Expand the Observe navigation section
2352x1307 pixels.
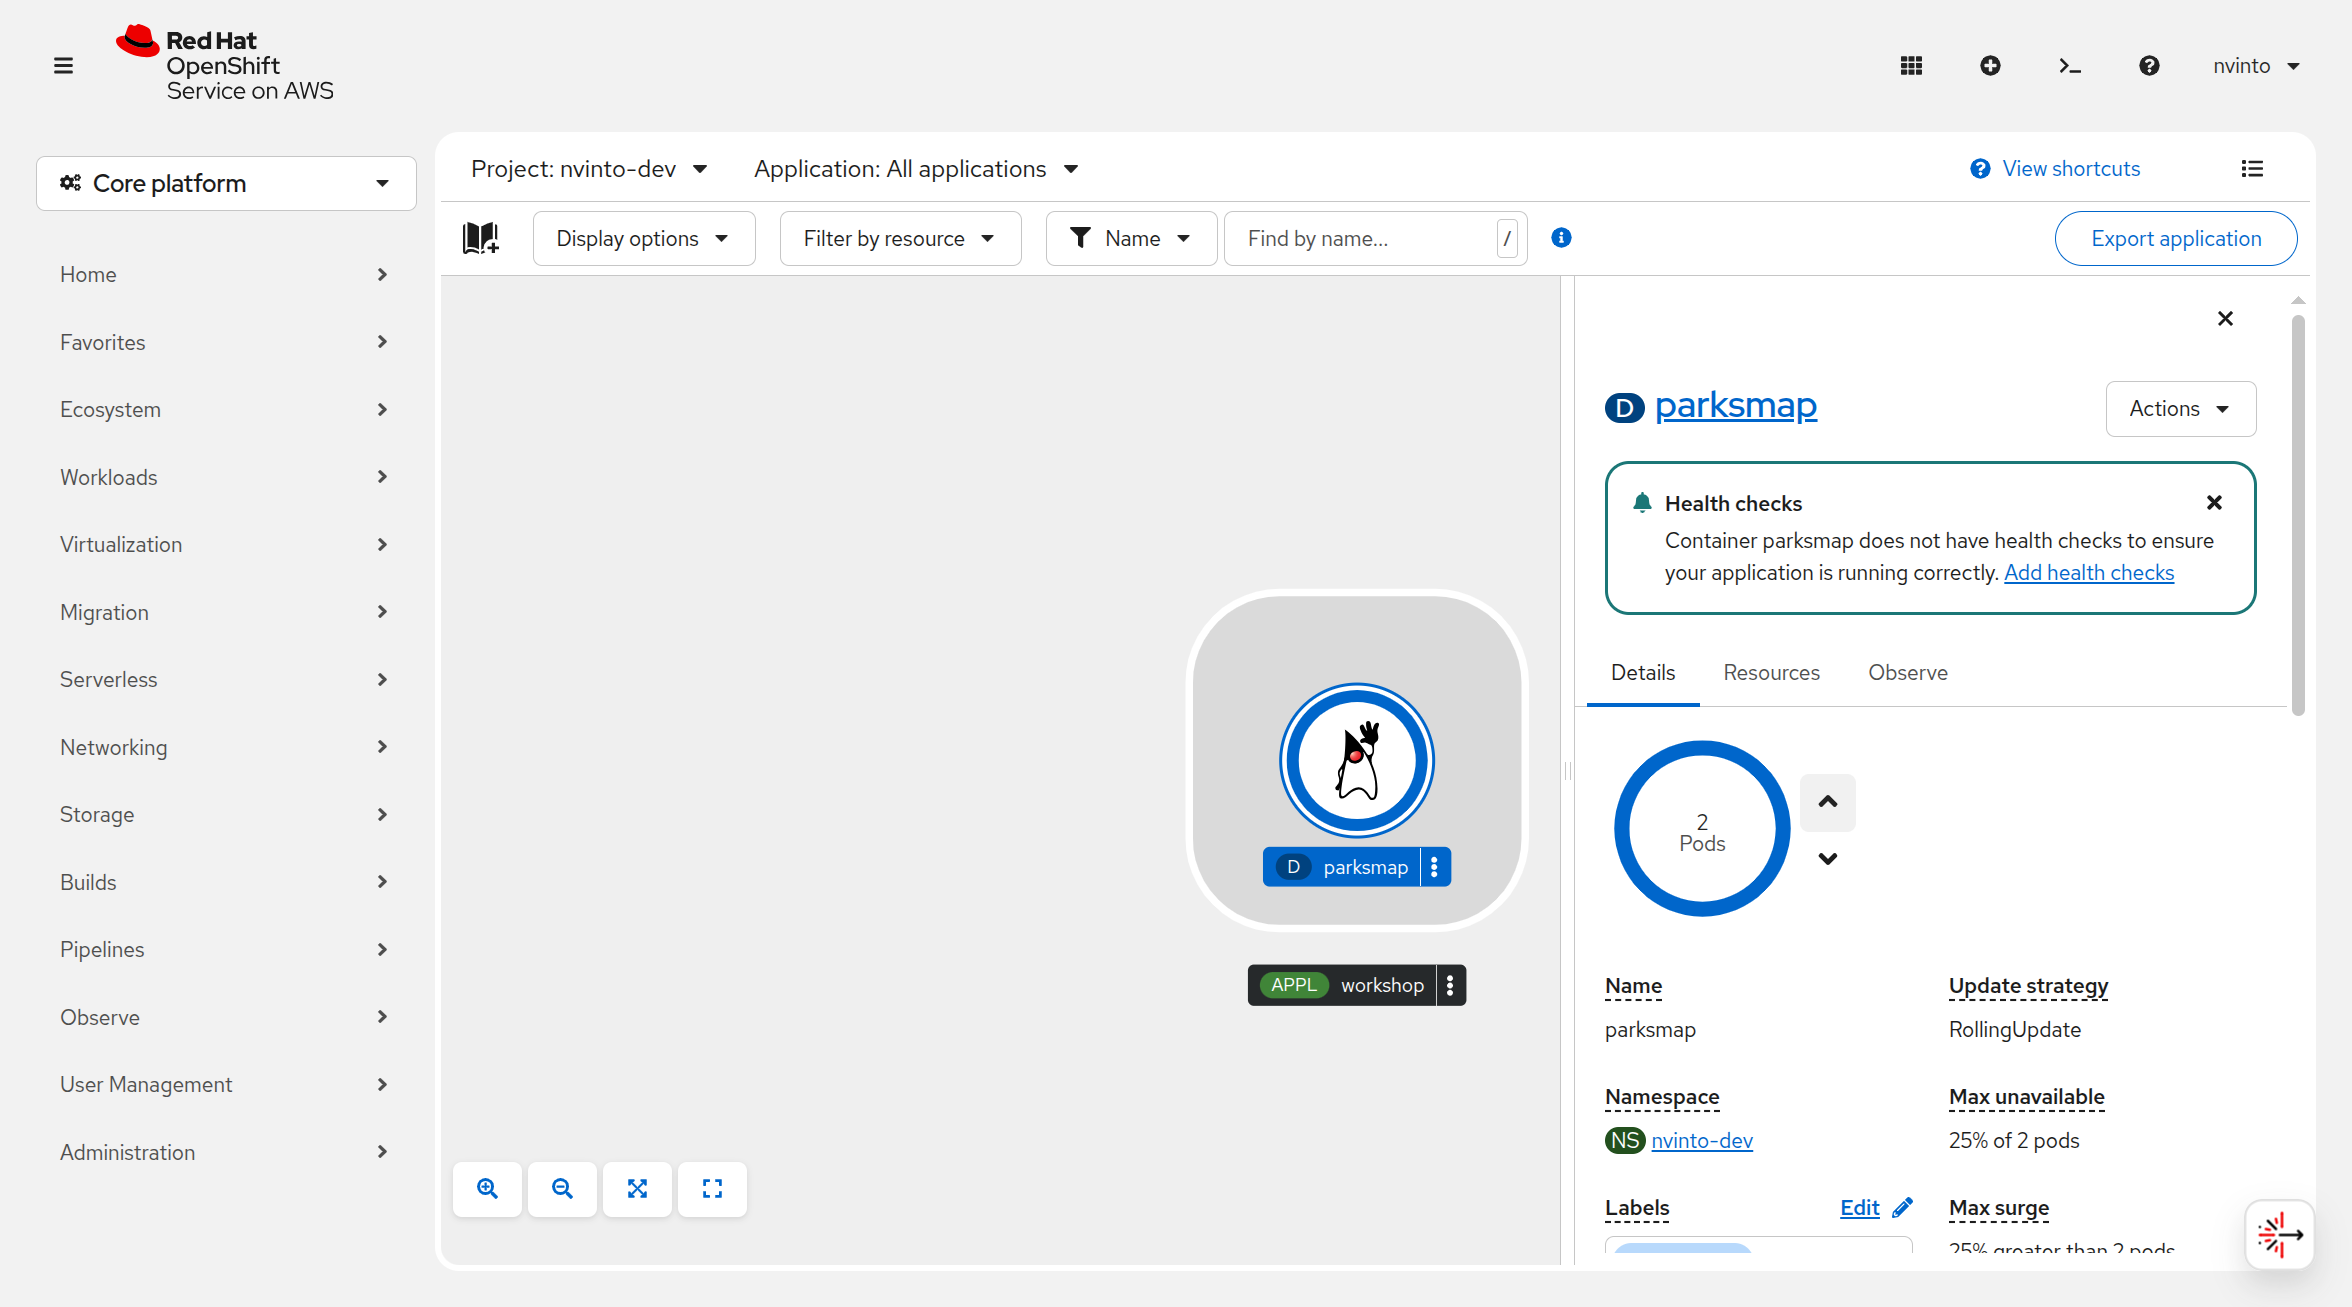click(x=225, y=1017)
